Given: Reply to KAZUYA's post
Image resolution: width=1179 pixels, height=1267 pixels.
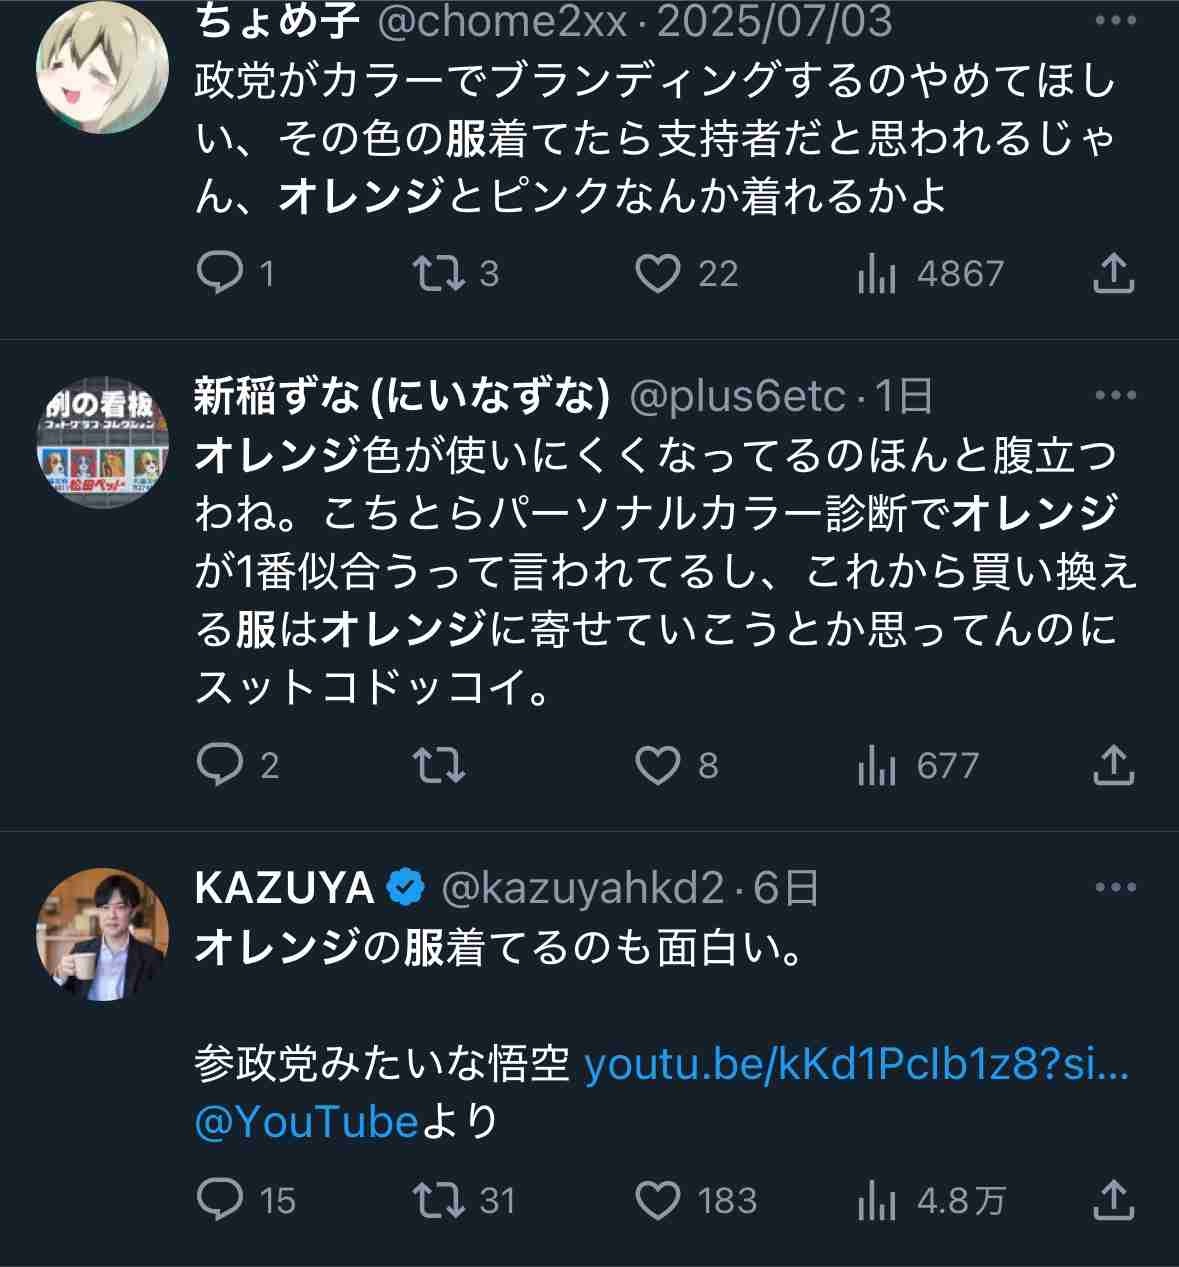Looking at the screenshot, I should 220,1200.
